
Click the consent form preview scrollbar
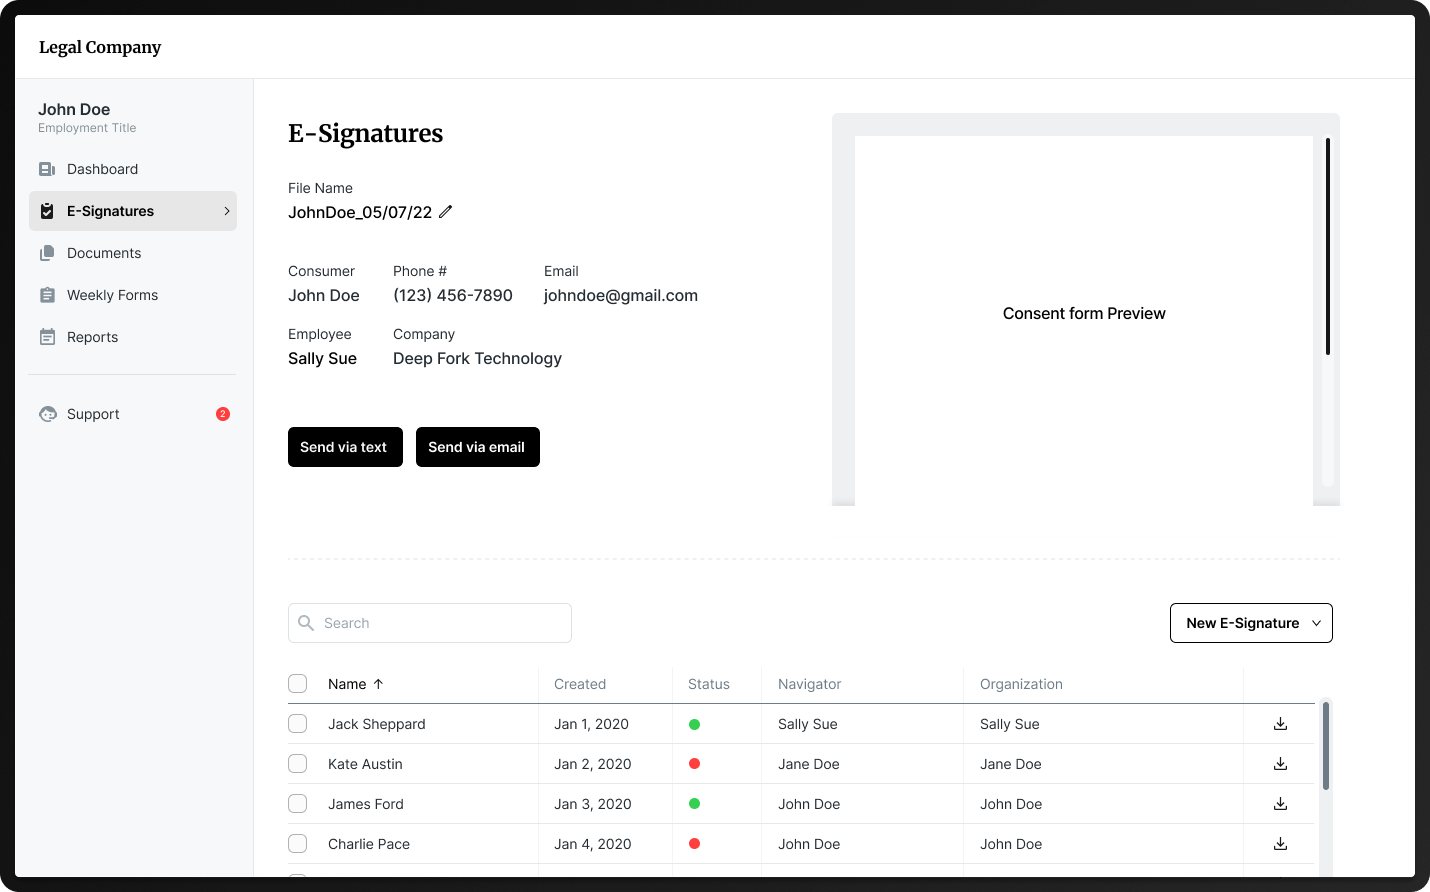click(1327, 246)
